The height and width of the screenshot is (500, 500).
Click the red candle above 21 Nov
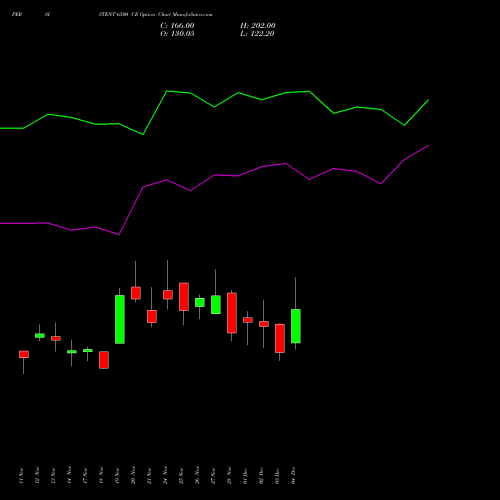coord(152,316)
